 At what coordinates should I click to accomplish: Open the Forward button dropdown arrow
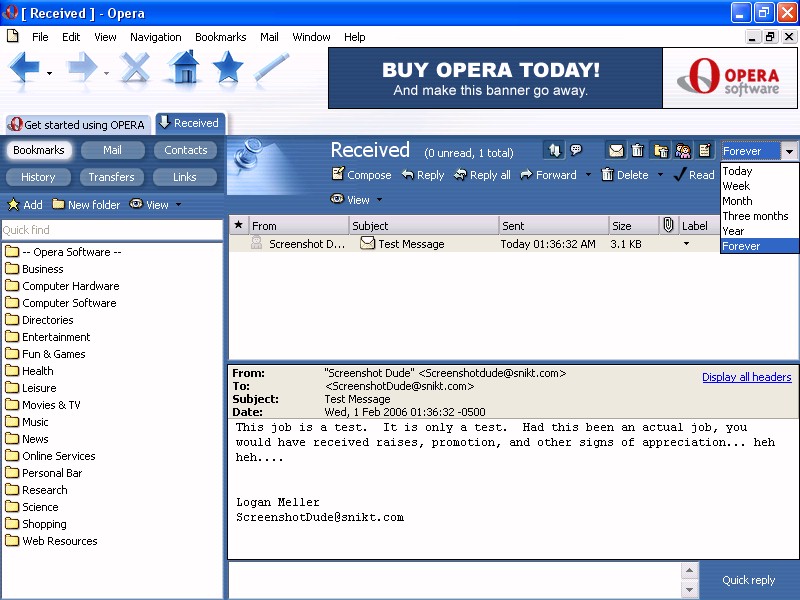tap(588, 175)
